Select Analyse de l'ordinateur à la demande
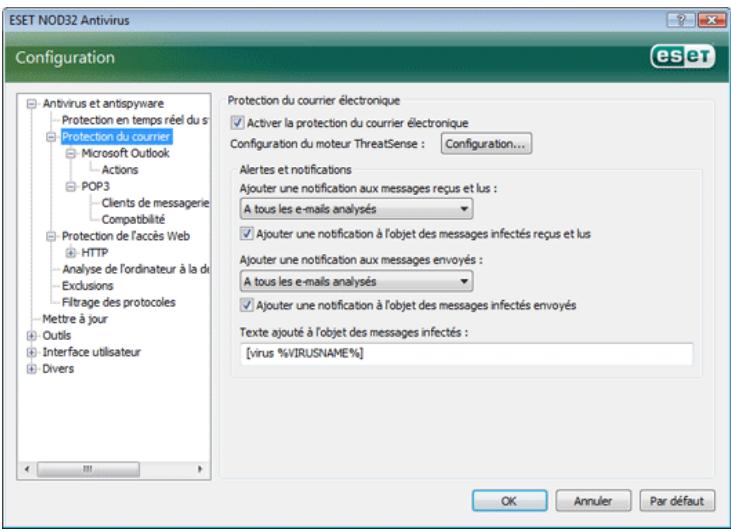731x531 pixels. (x=135, y=269)
